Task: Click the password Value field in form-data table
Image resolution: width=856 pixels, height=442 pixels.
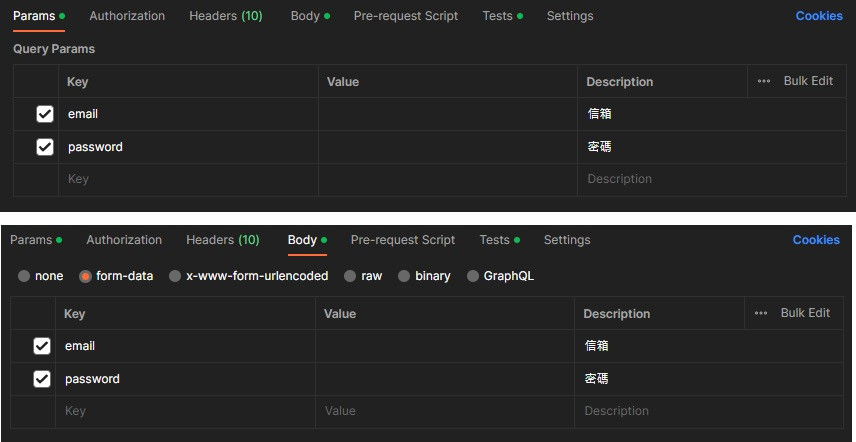Action: point(444,379)
